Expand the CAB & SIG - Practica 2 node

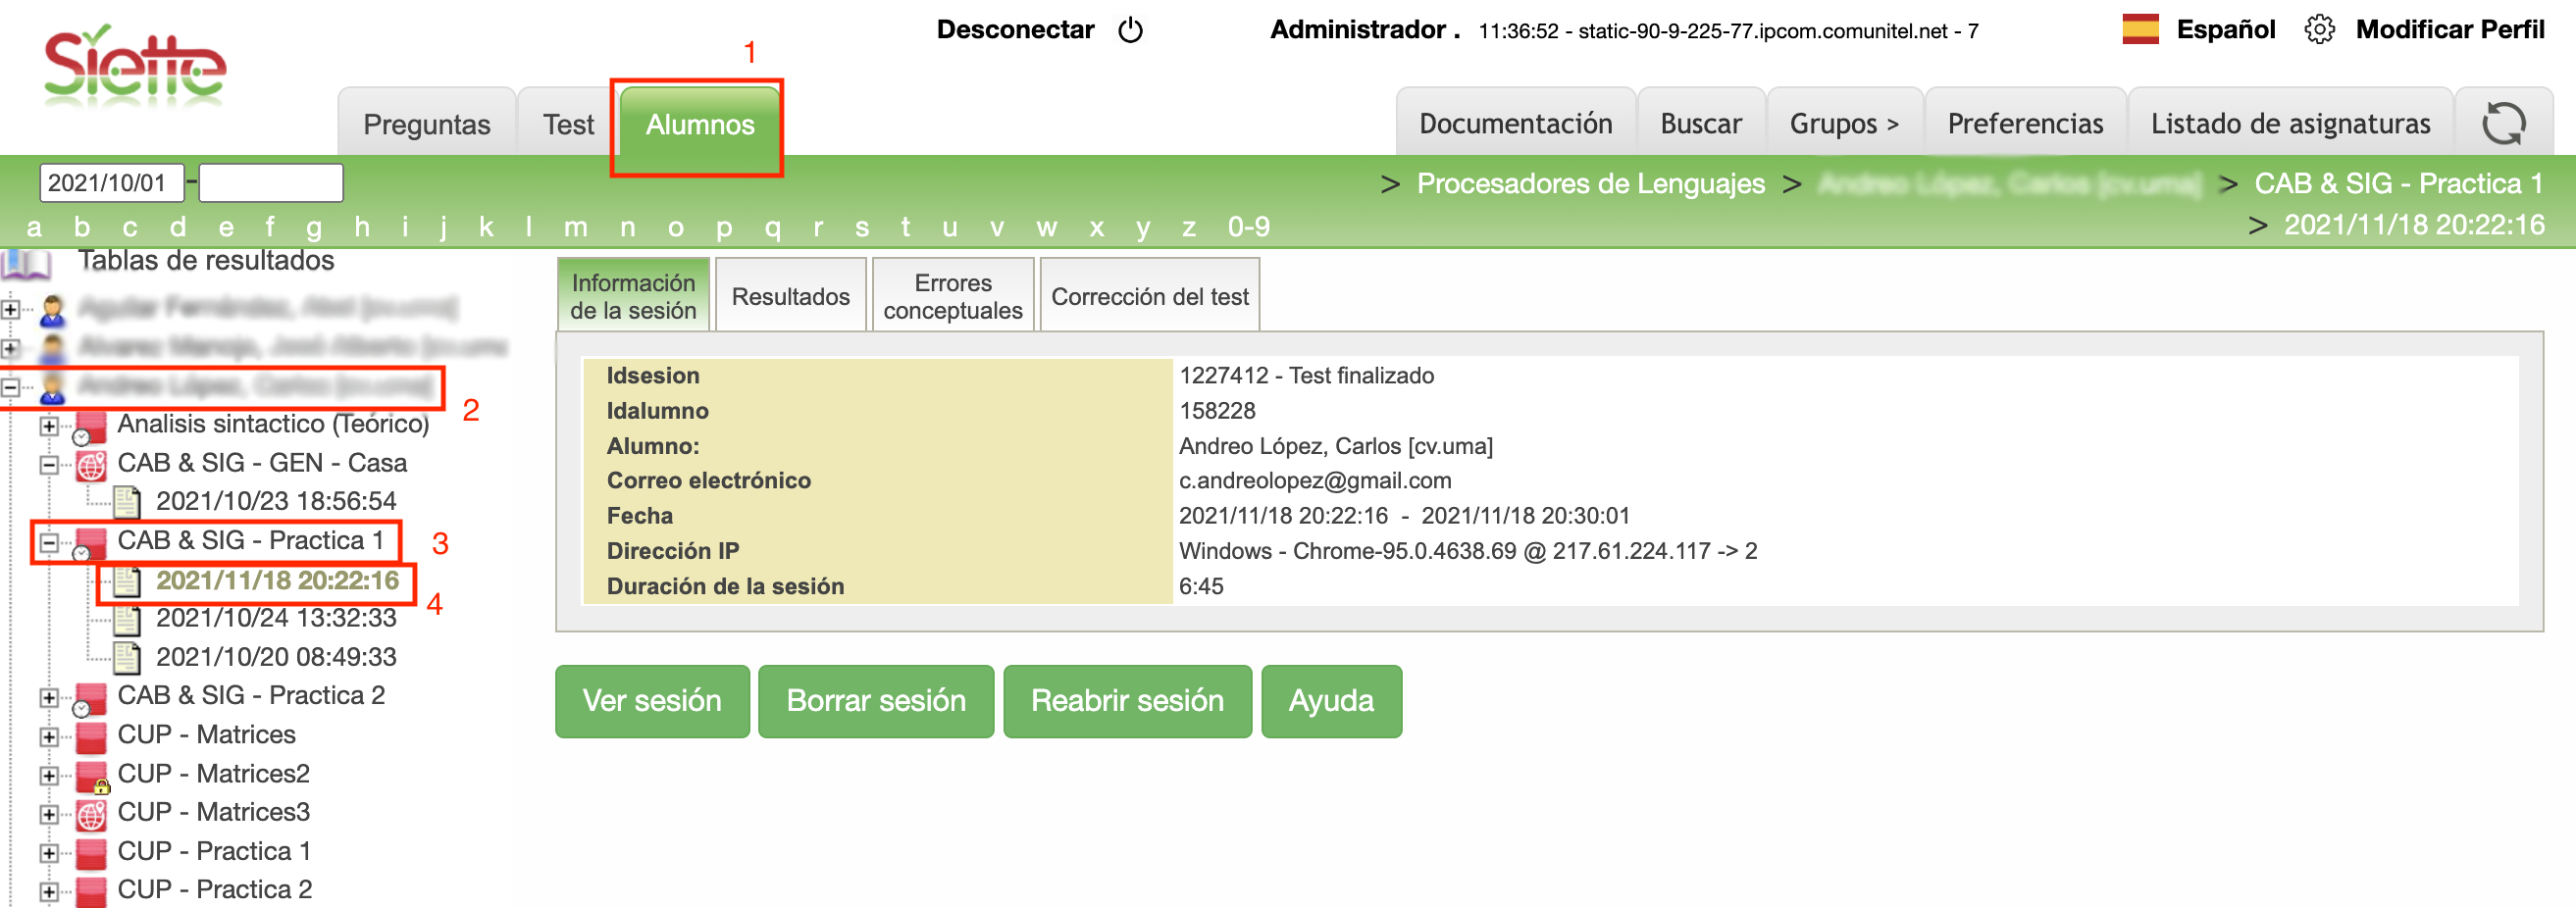click(48, 697)
